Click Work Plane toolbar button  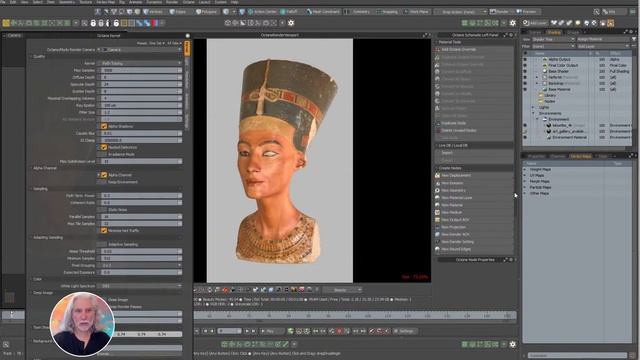point(416,12)
